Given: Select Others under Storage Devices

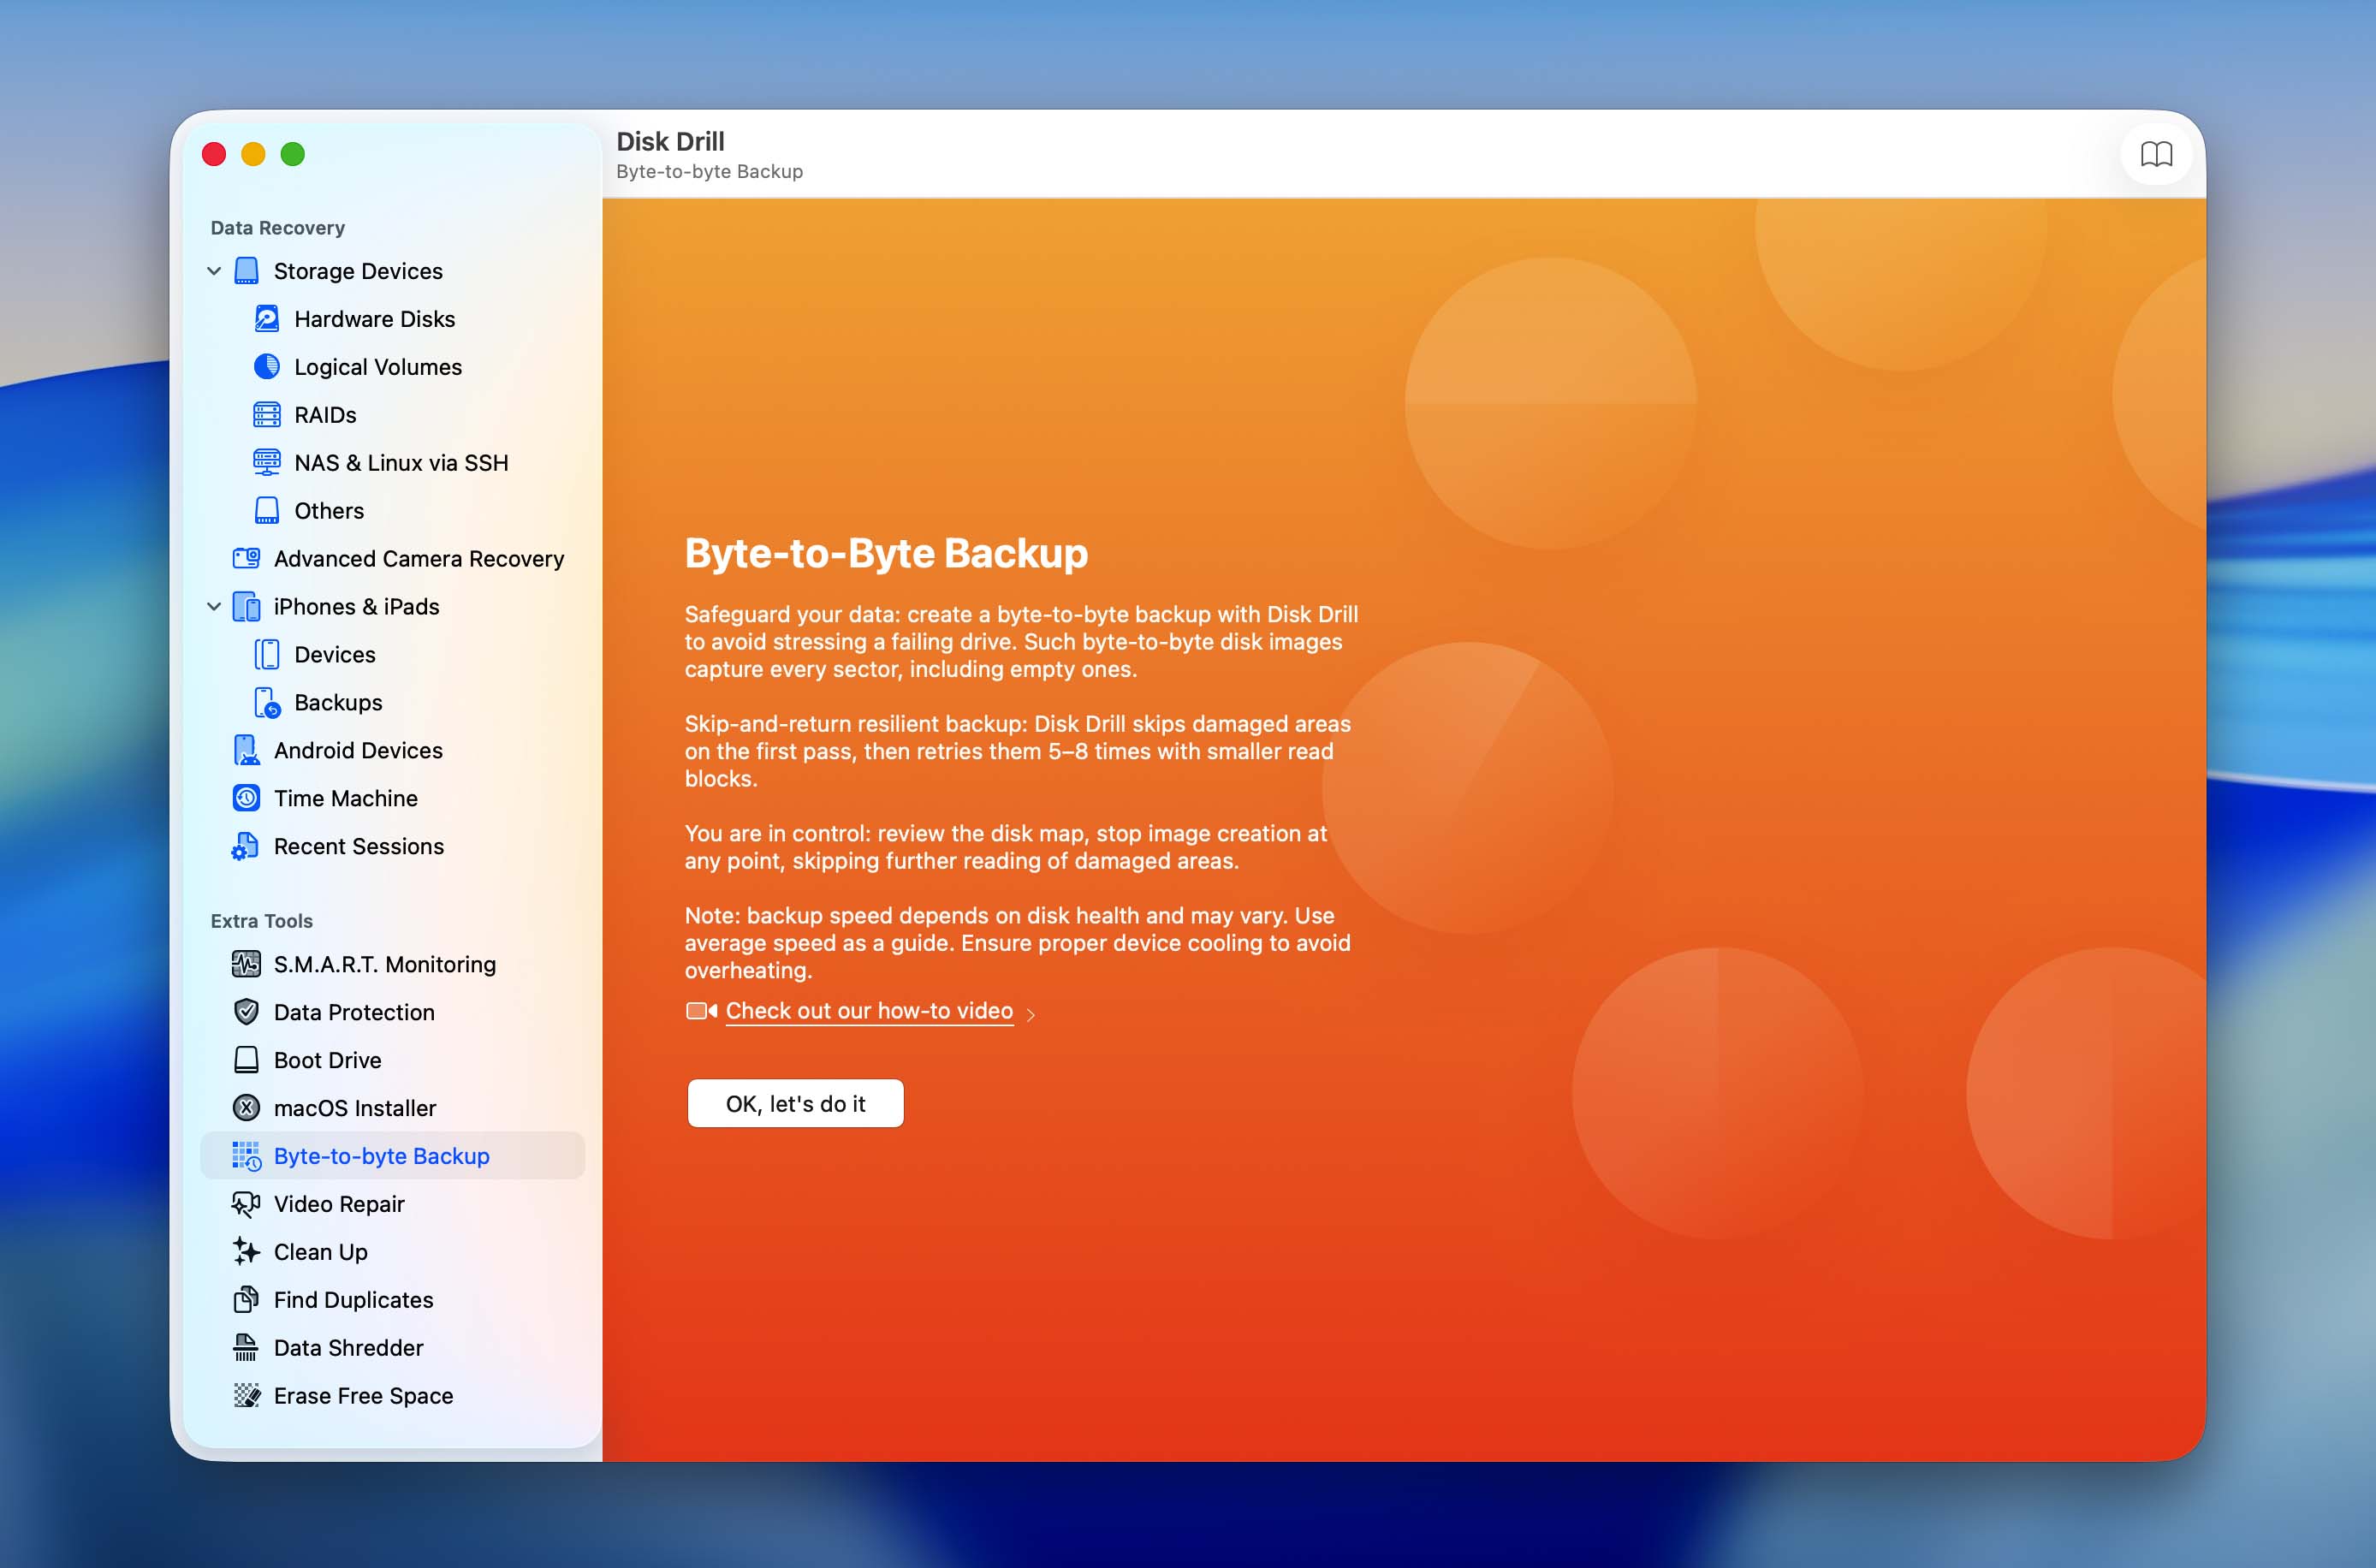Looking at the screenshot, I should [x=393, y=511].
